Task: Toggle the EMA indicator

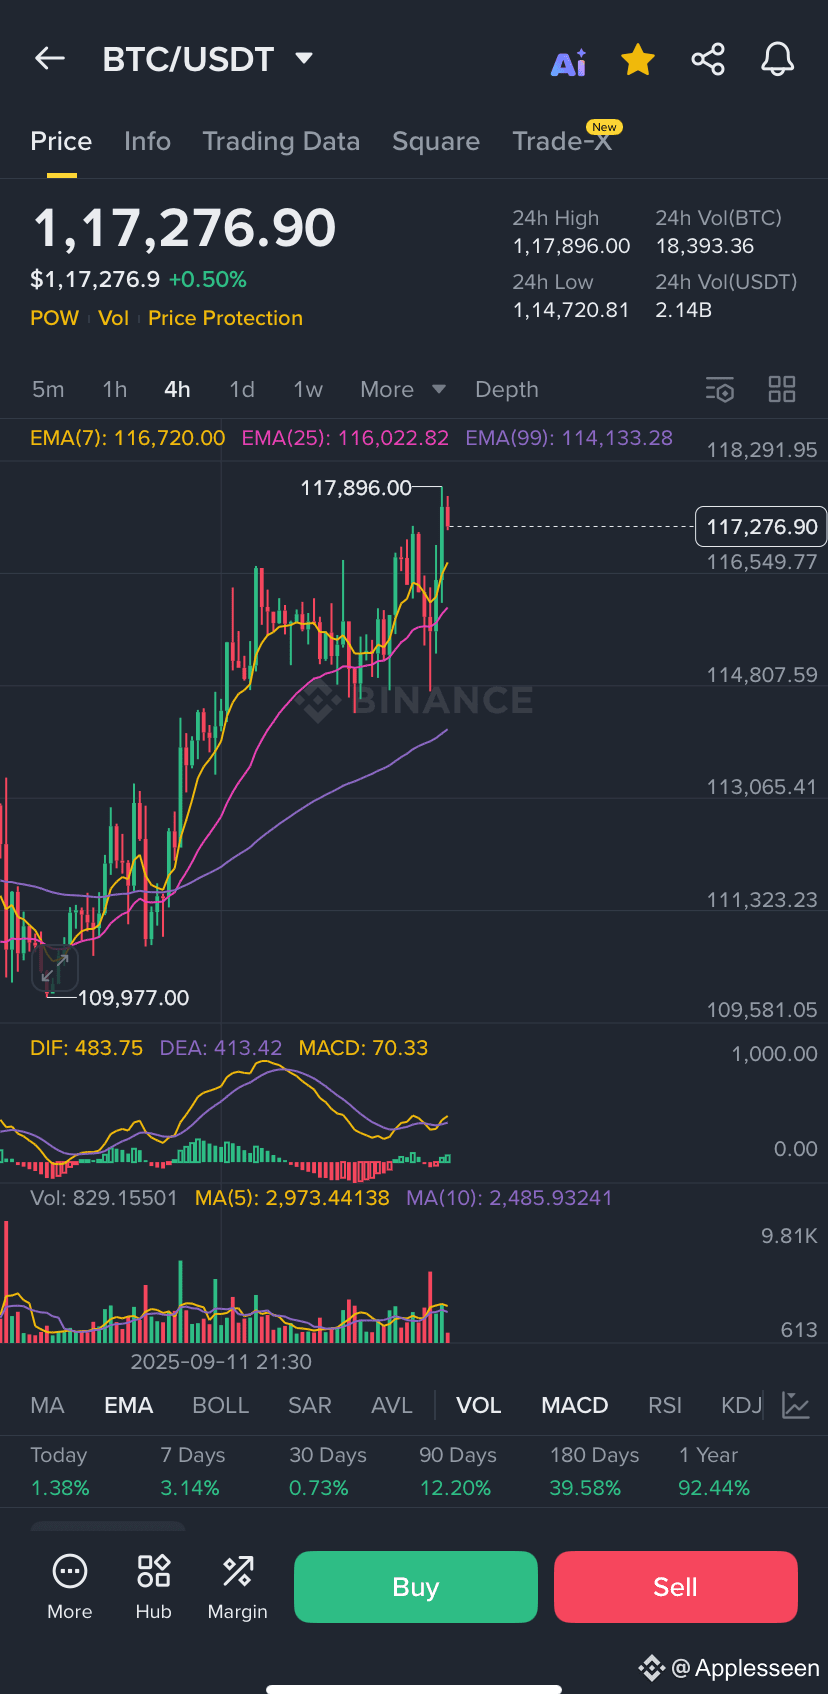Action: click(128, 1405)
